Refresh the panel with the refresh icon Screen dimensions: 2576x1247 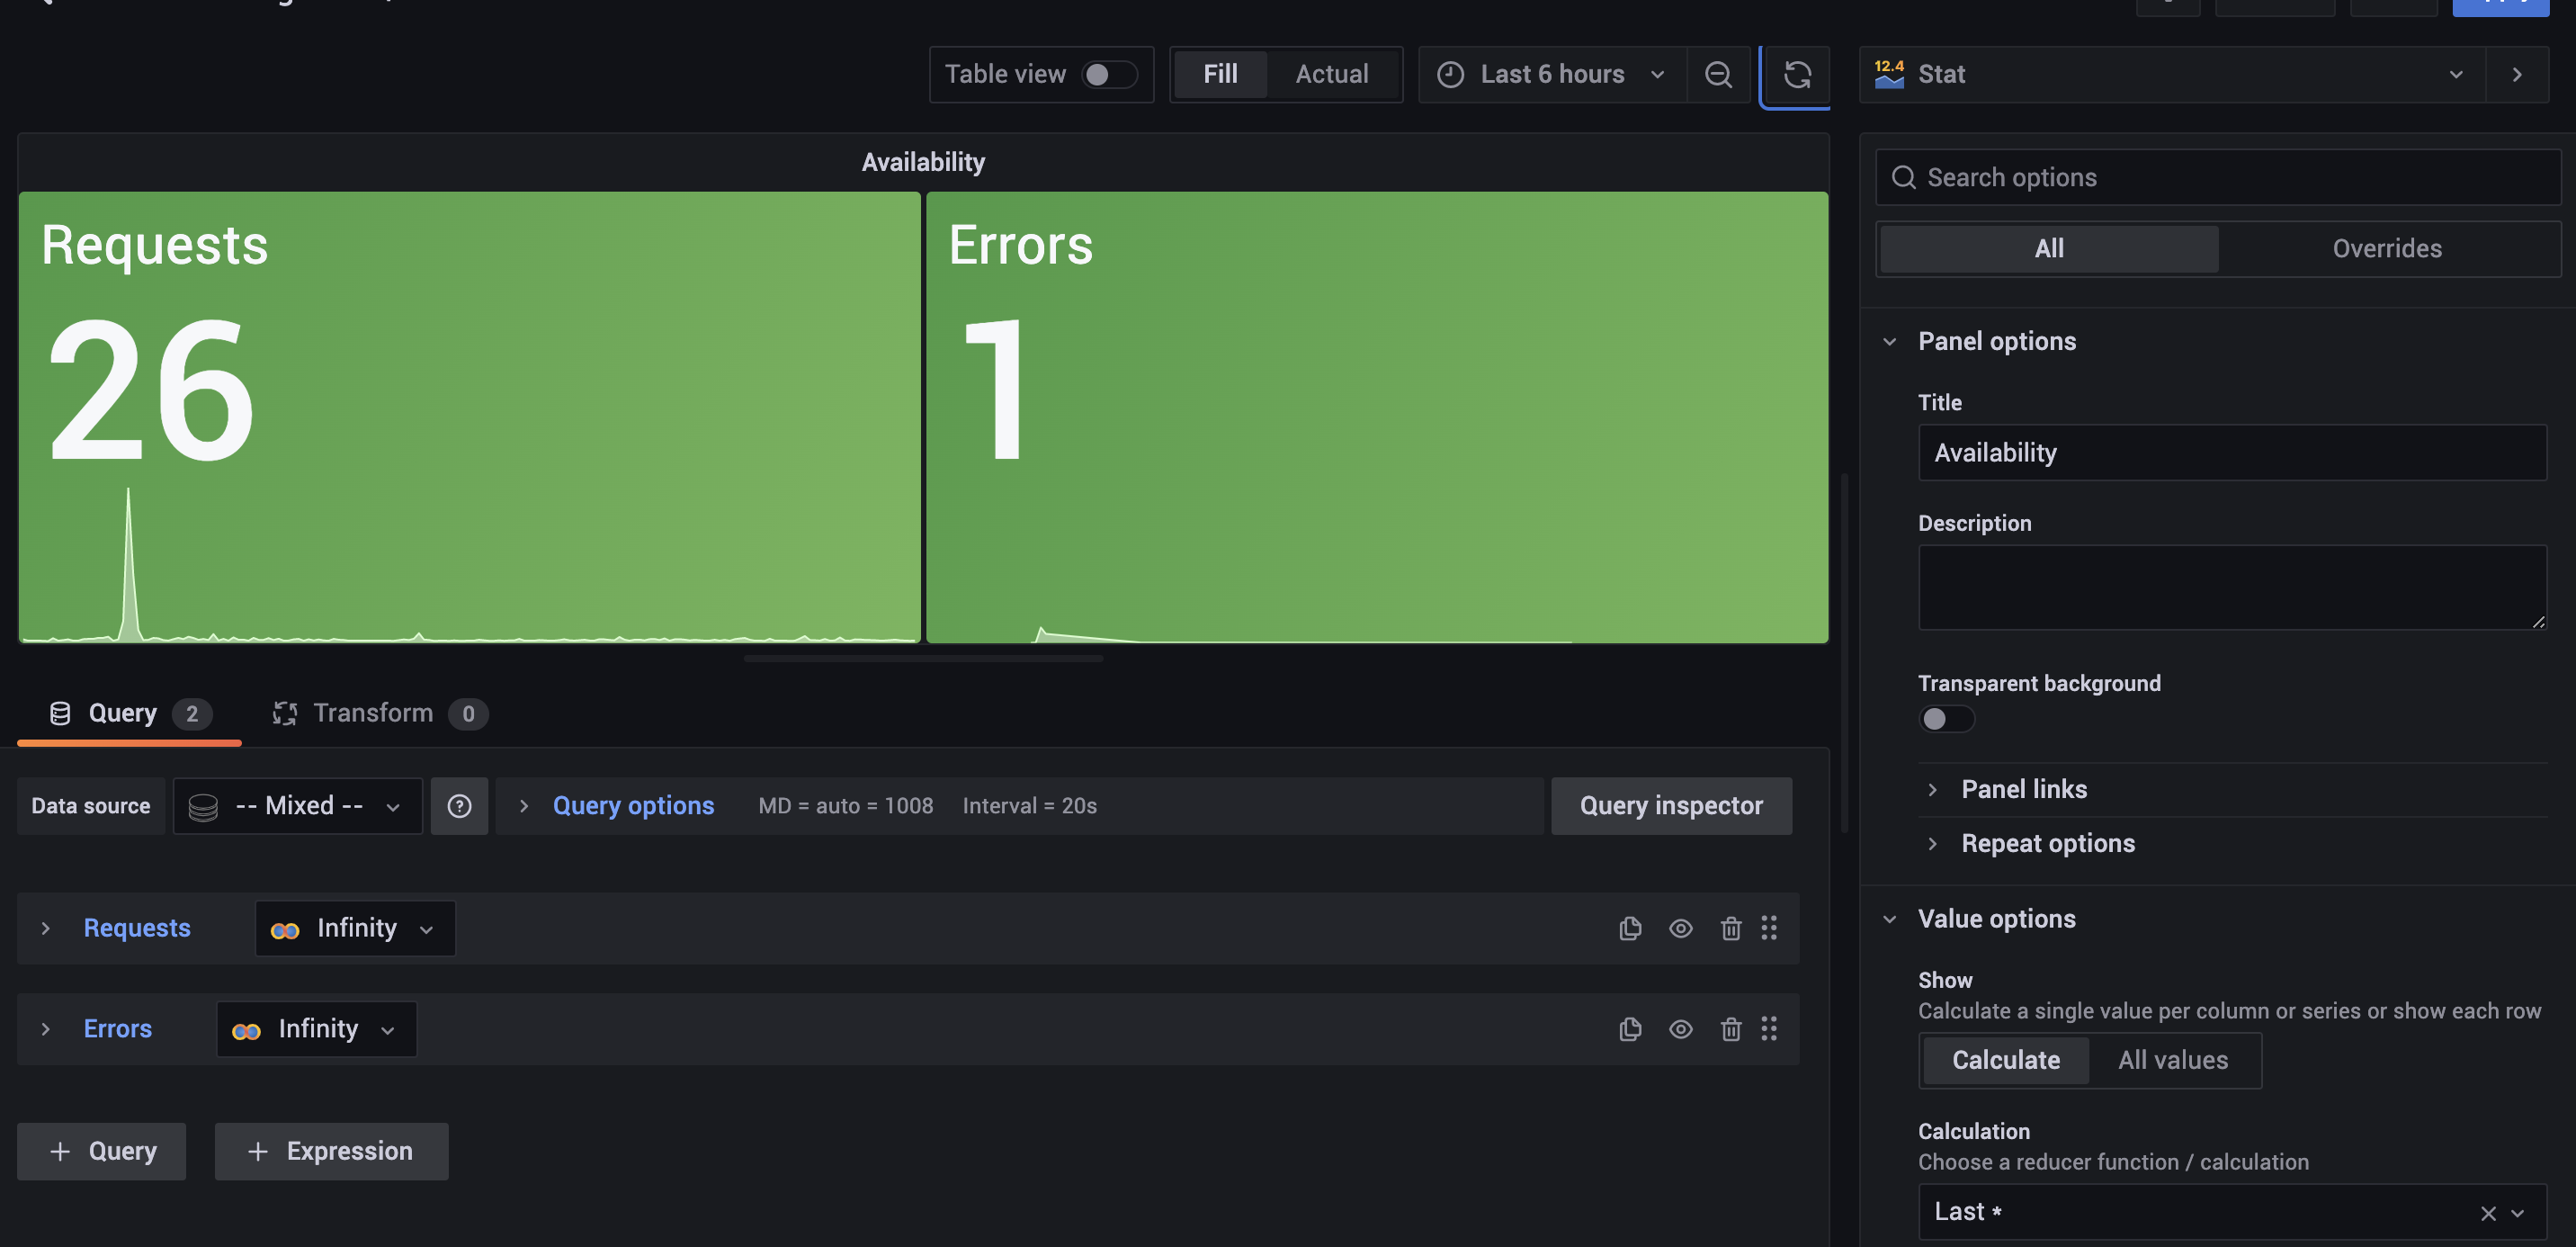[x=1797, y=74]
